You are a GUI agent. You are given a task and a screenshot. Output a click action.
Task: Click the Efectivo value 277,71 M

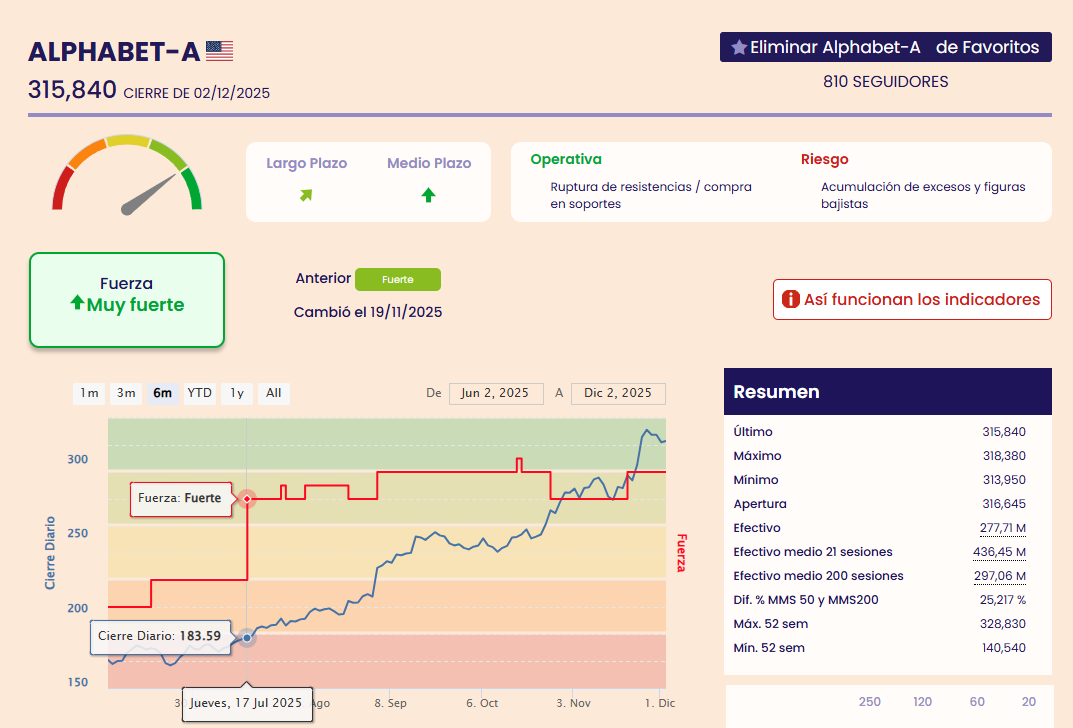pyautogui.click(x=1003, y=528)
